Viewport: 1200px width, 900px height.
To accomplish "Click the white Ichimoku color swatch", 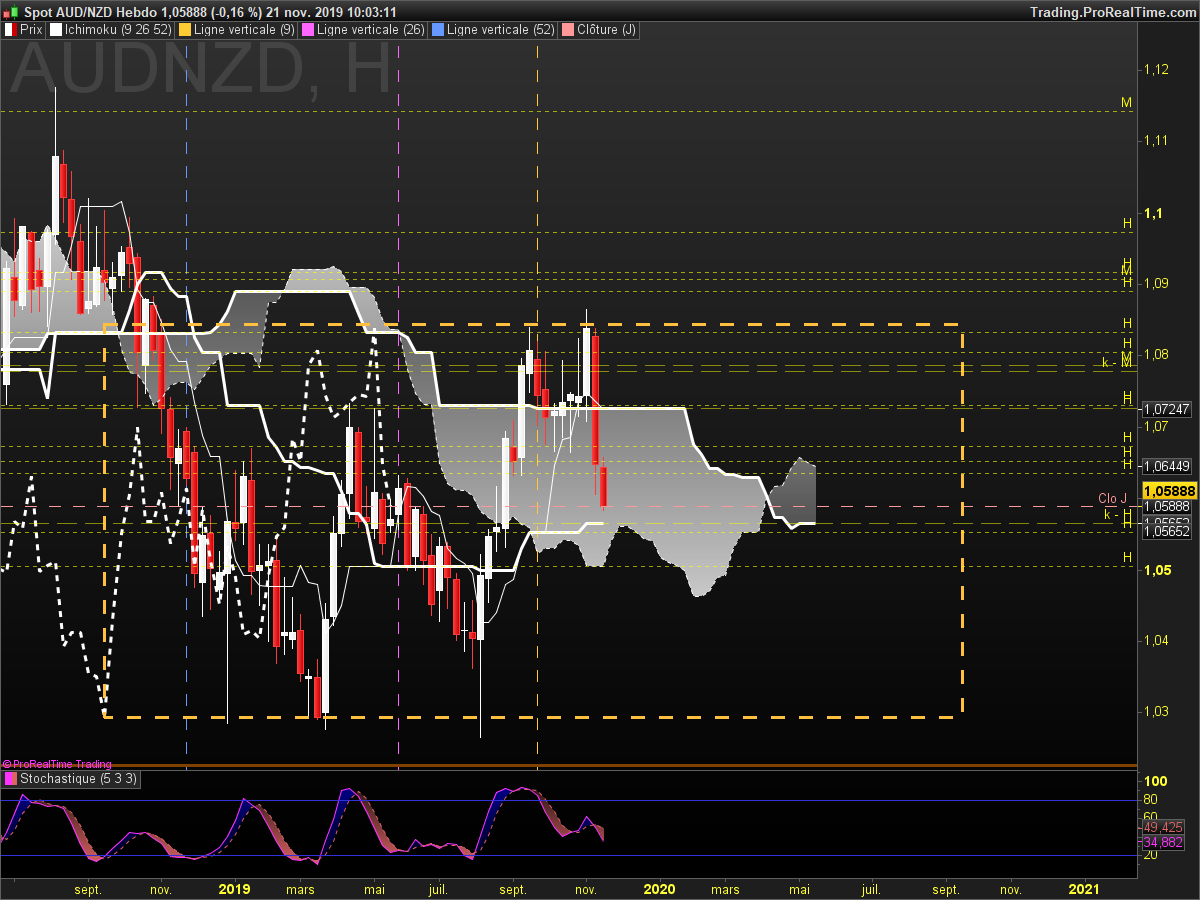I will point(56,30).
